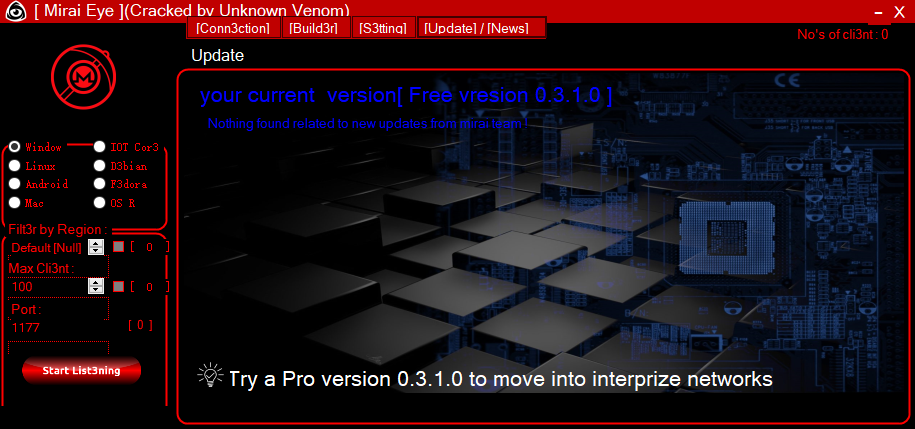Switch to the [Build3r] tab
Viewport: 915px width, 429px height.
[x=316, y=28]
